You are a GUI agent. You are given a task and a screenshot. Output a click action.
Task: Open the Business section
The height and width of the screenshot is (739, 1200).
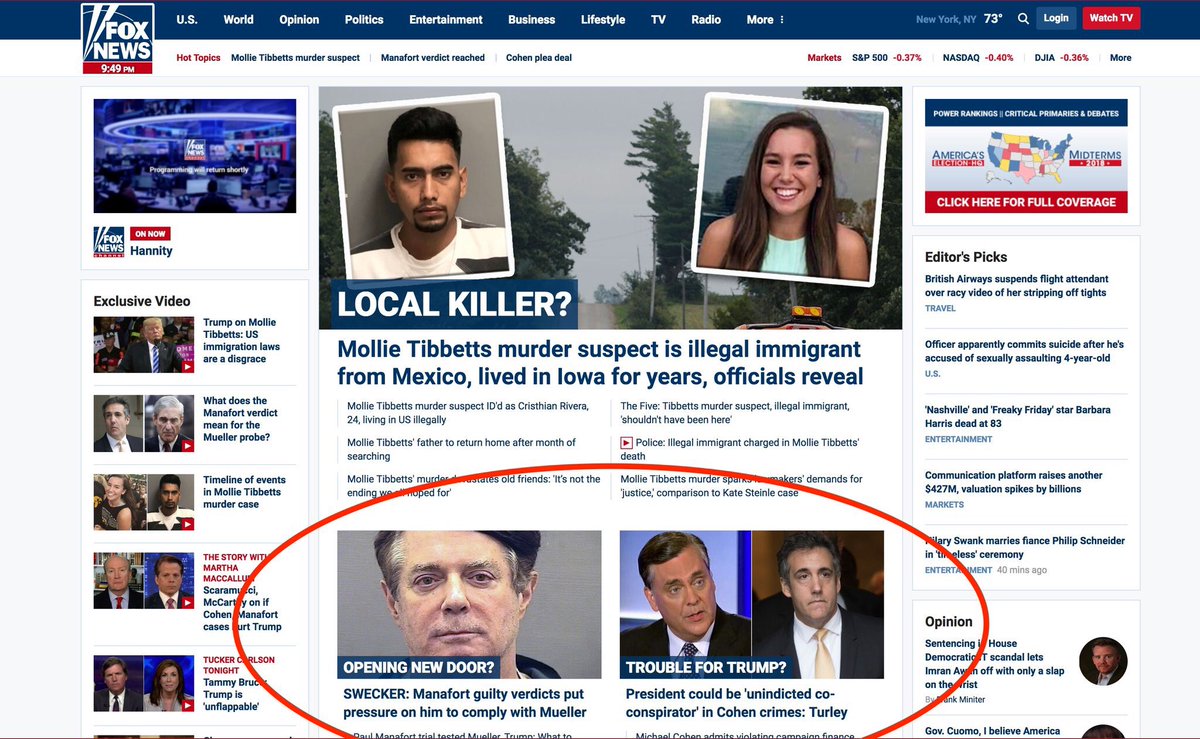(x=531, y=19)
